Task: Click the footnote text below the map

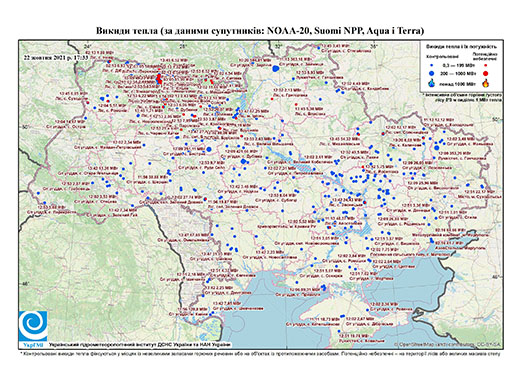Action: 260,353
